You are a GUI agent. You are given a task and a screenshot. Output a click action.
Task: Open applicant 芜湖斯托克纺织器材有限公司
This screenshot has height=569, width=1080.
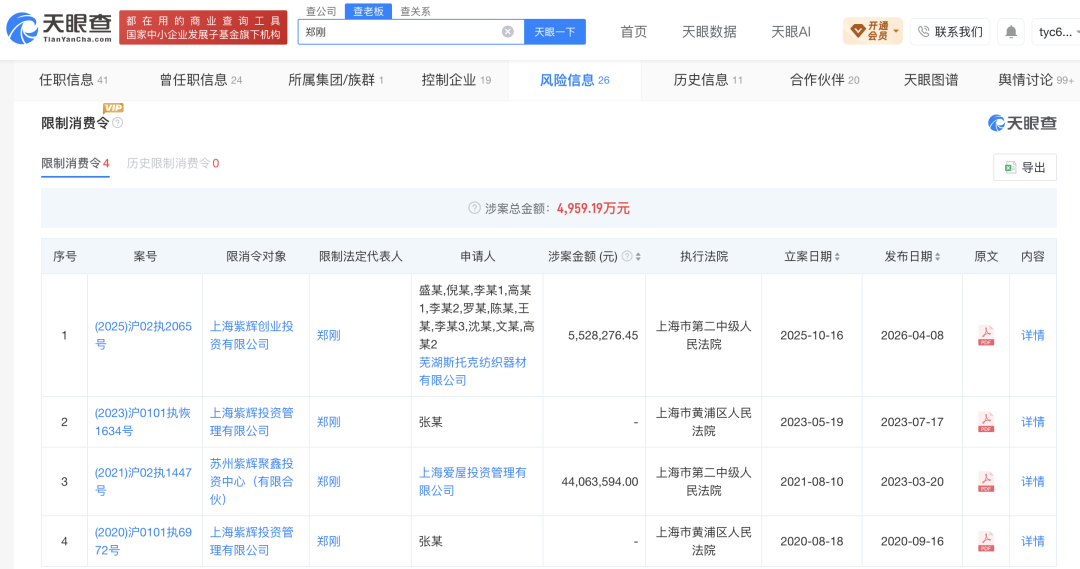click(472, 371)
